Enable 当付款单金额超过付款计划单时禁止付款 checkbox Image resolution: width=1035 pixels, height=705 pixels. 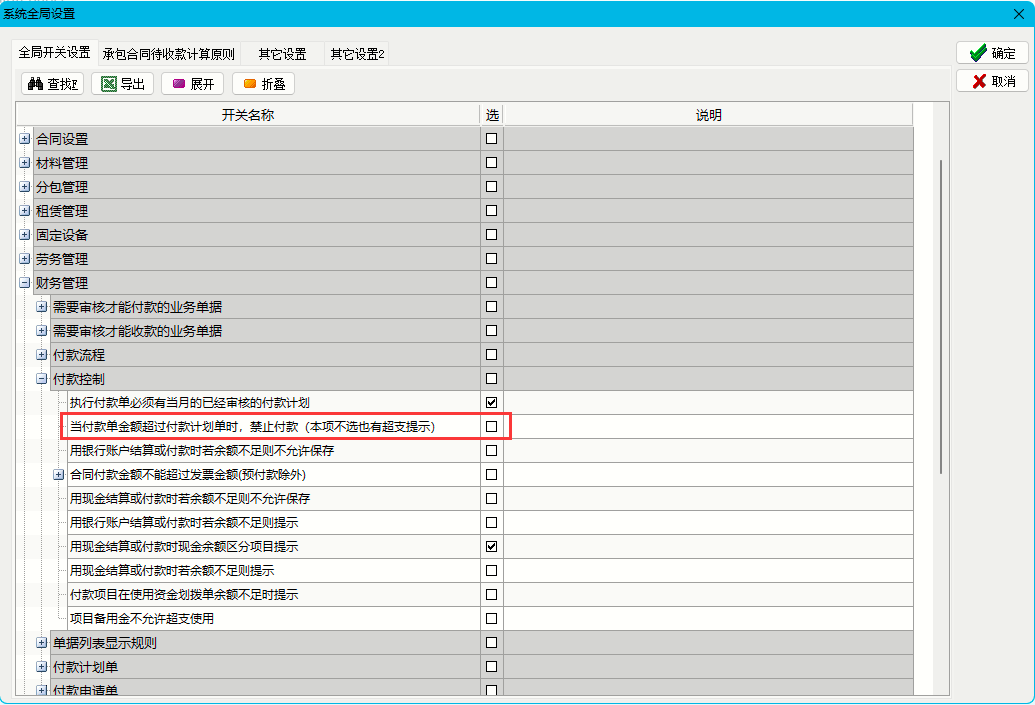[x=491, y=427]
